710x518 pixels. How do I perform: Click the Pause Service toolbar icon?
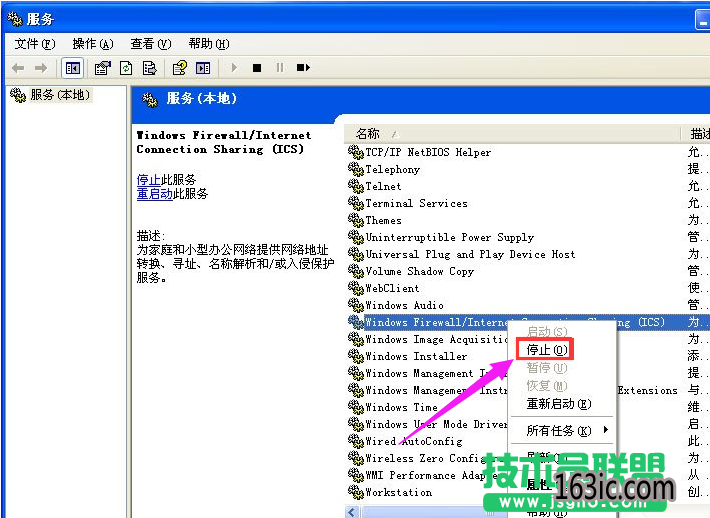280,68
